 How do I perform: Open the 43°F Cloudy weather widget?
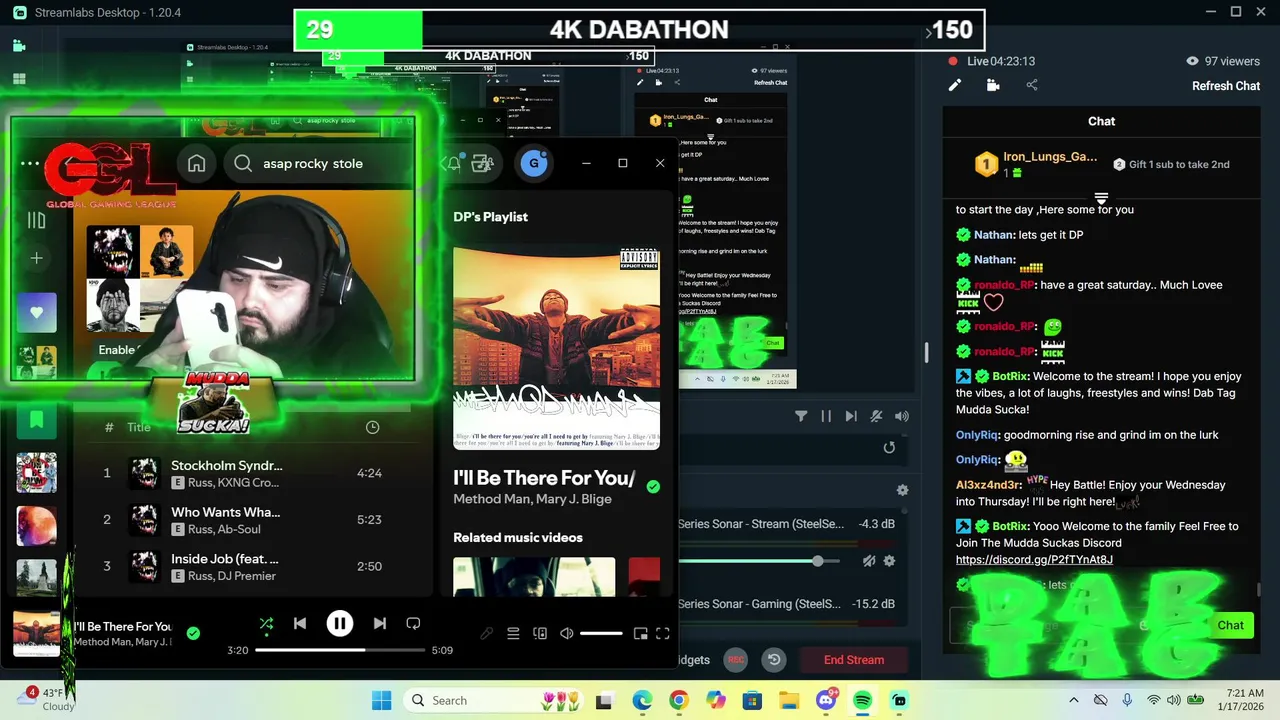(x=46, y=699)
